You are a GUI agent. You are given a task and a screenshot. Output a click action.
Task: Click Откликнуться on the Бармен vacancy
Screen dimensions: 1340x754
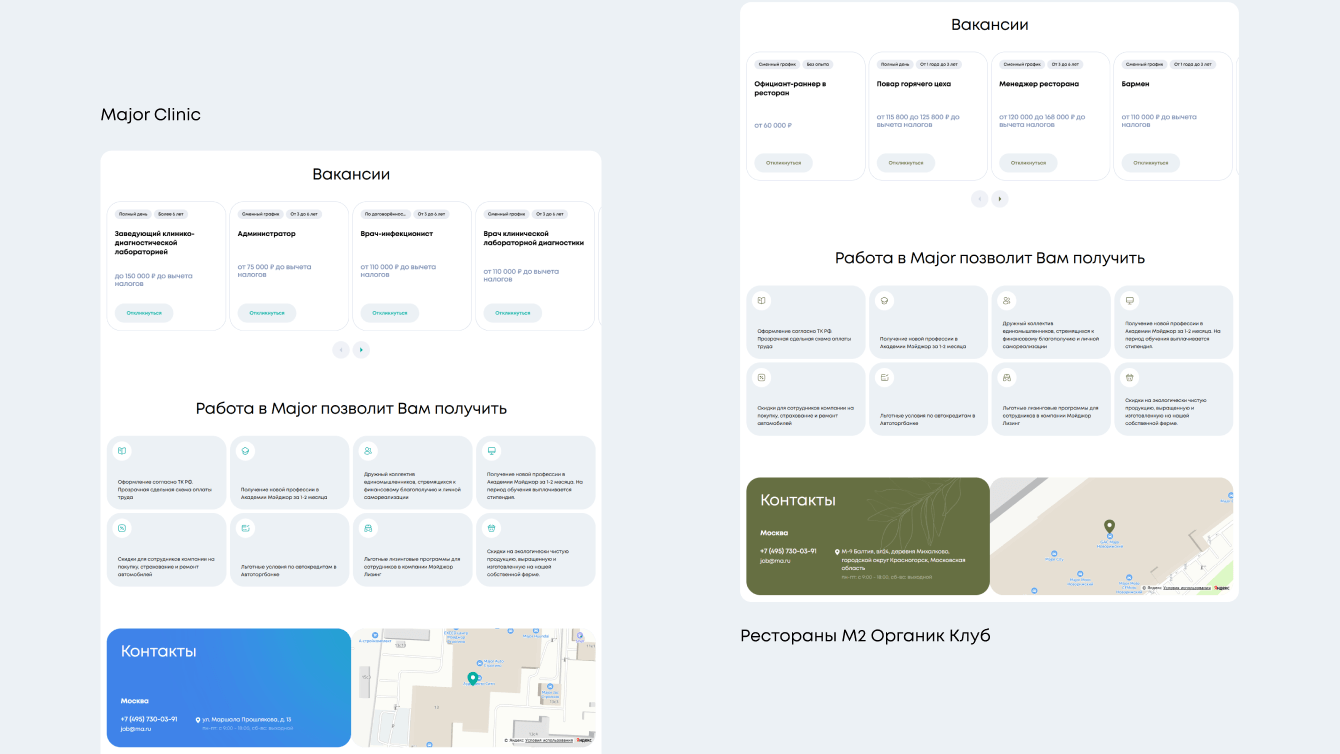pyautogui.click(x=1151, y=162)
